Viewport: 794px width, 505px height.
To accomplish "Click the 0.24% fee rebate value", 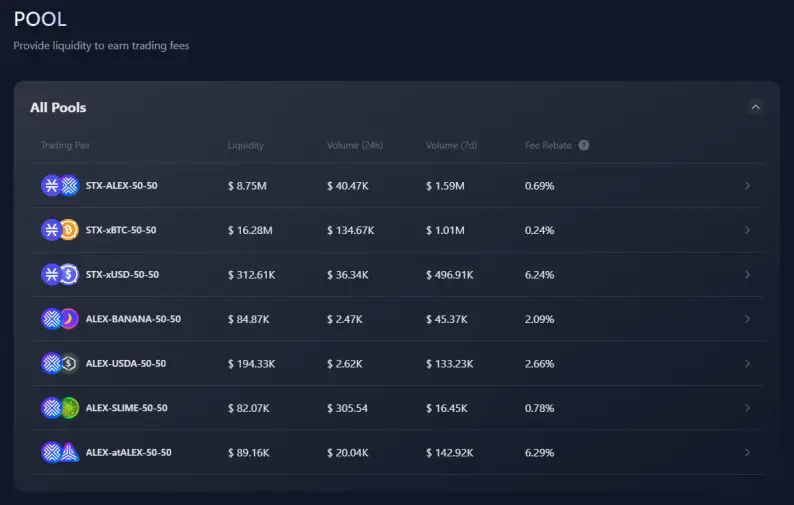I will pos(540,230).
